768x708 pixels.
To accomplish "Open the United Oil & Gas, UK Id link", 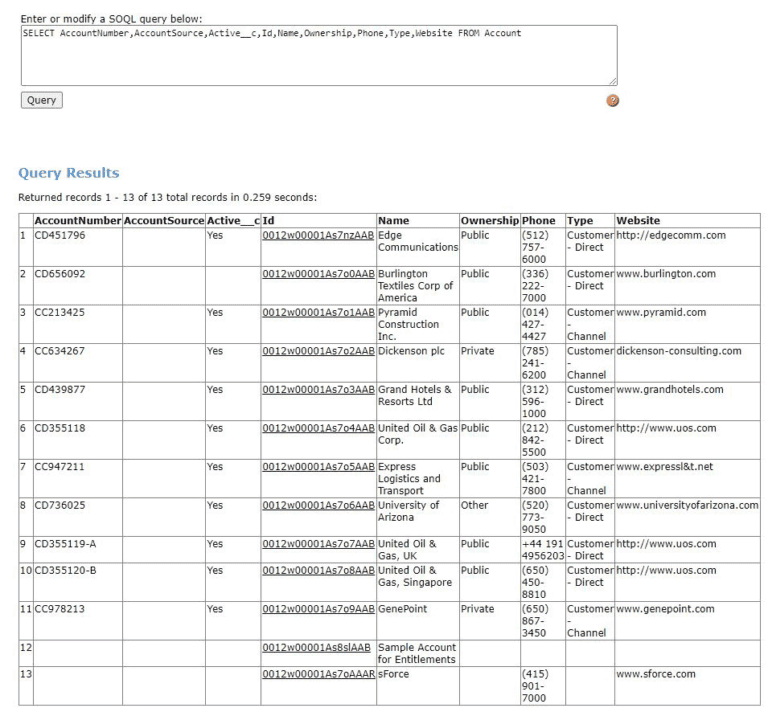I will pyautogui.click(x=318, y=544).
